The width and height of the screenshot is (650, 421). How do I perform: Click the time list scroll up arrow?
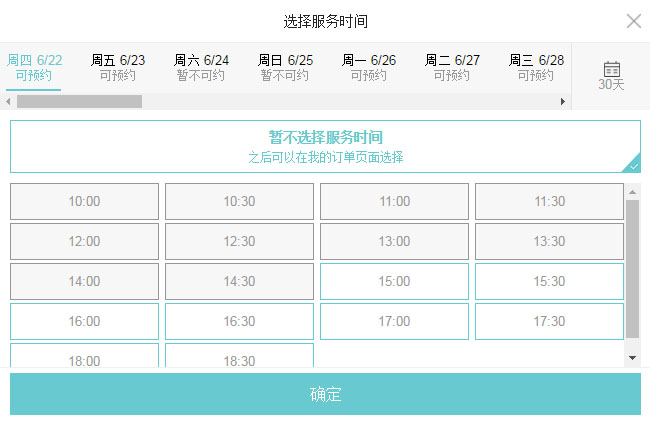pos(632,191)
